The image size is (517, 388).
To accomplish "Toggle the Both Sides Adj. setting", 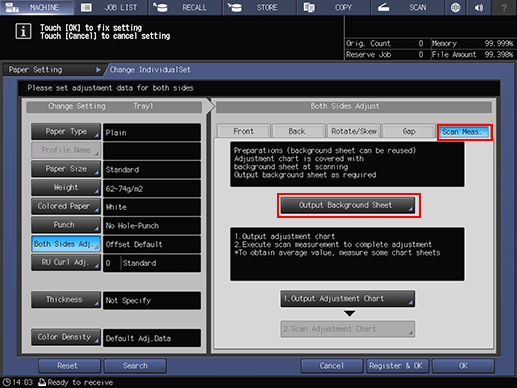I will click(66, 244).
